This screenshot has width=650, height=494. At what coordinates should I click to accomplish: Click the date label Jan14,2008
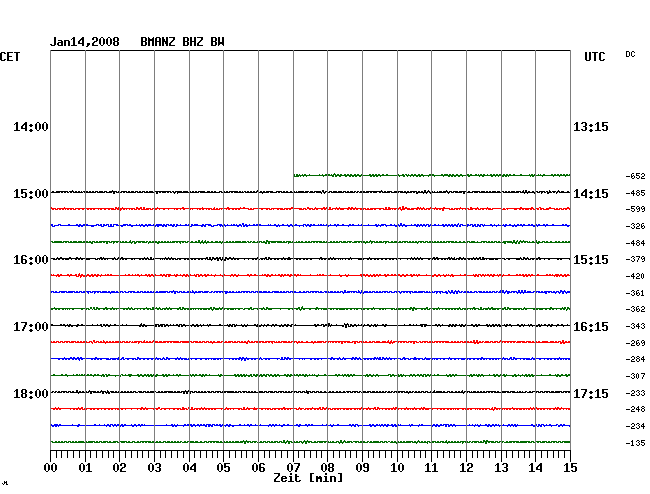(x=85, y=42)
